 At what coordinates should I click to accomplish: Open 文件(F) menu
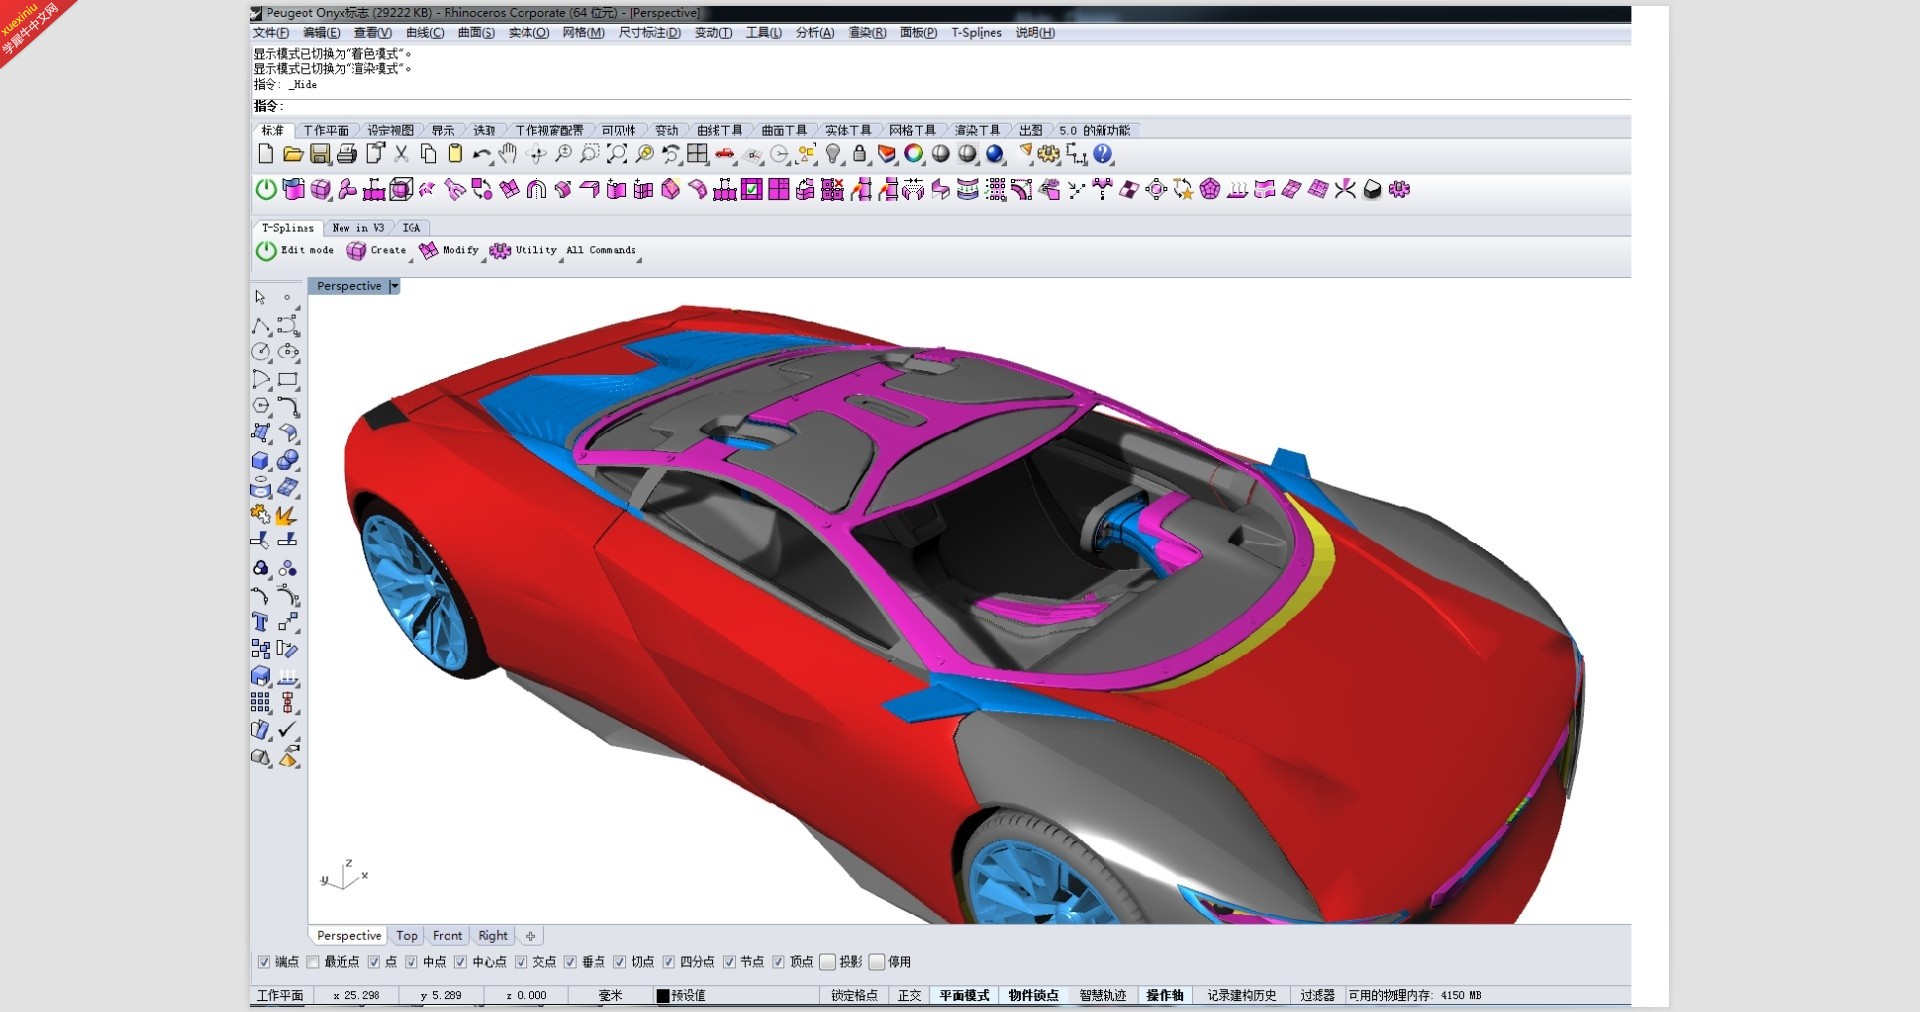(x=271, y=33)
